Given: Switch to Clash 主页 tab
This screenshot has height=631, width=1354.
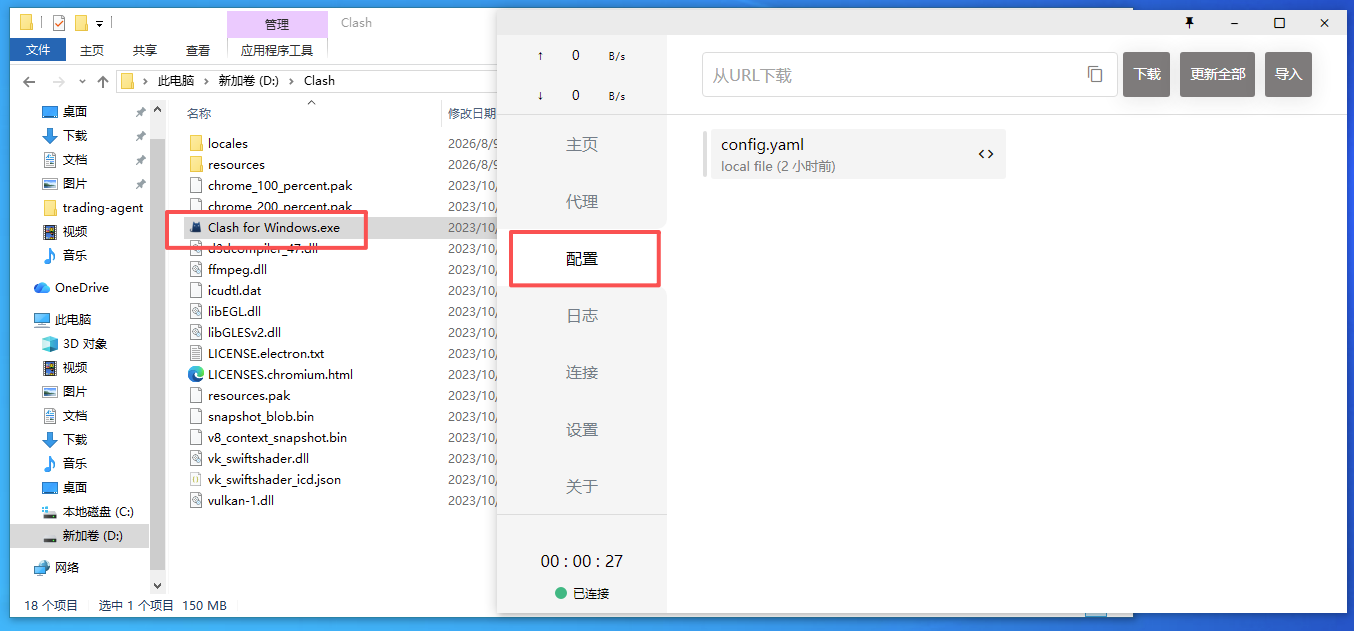Looking at the screenshot, I should pyautogui.click(x=582, y=145).
